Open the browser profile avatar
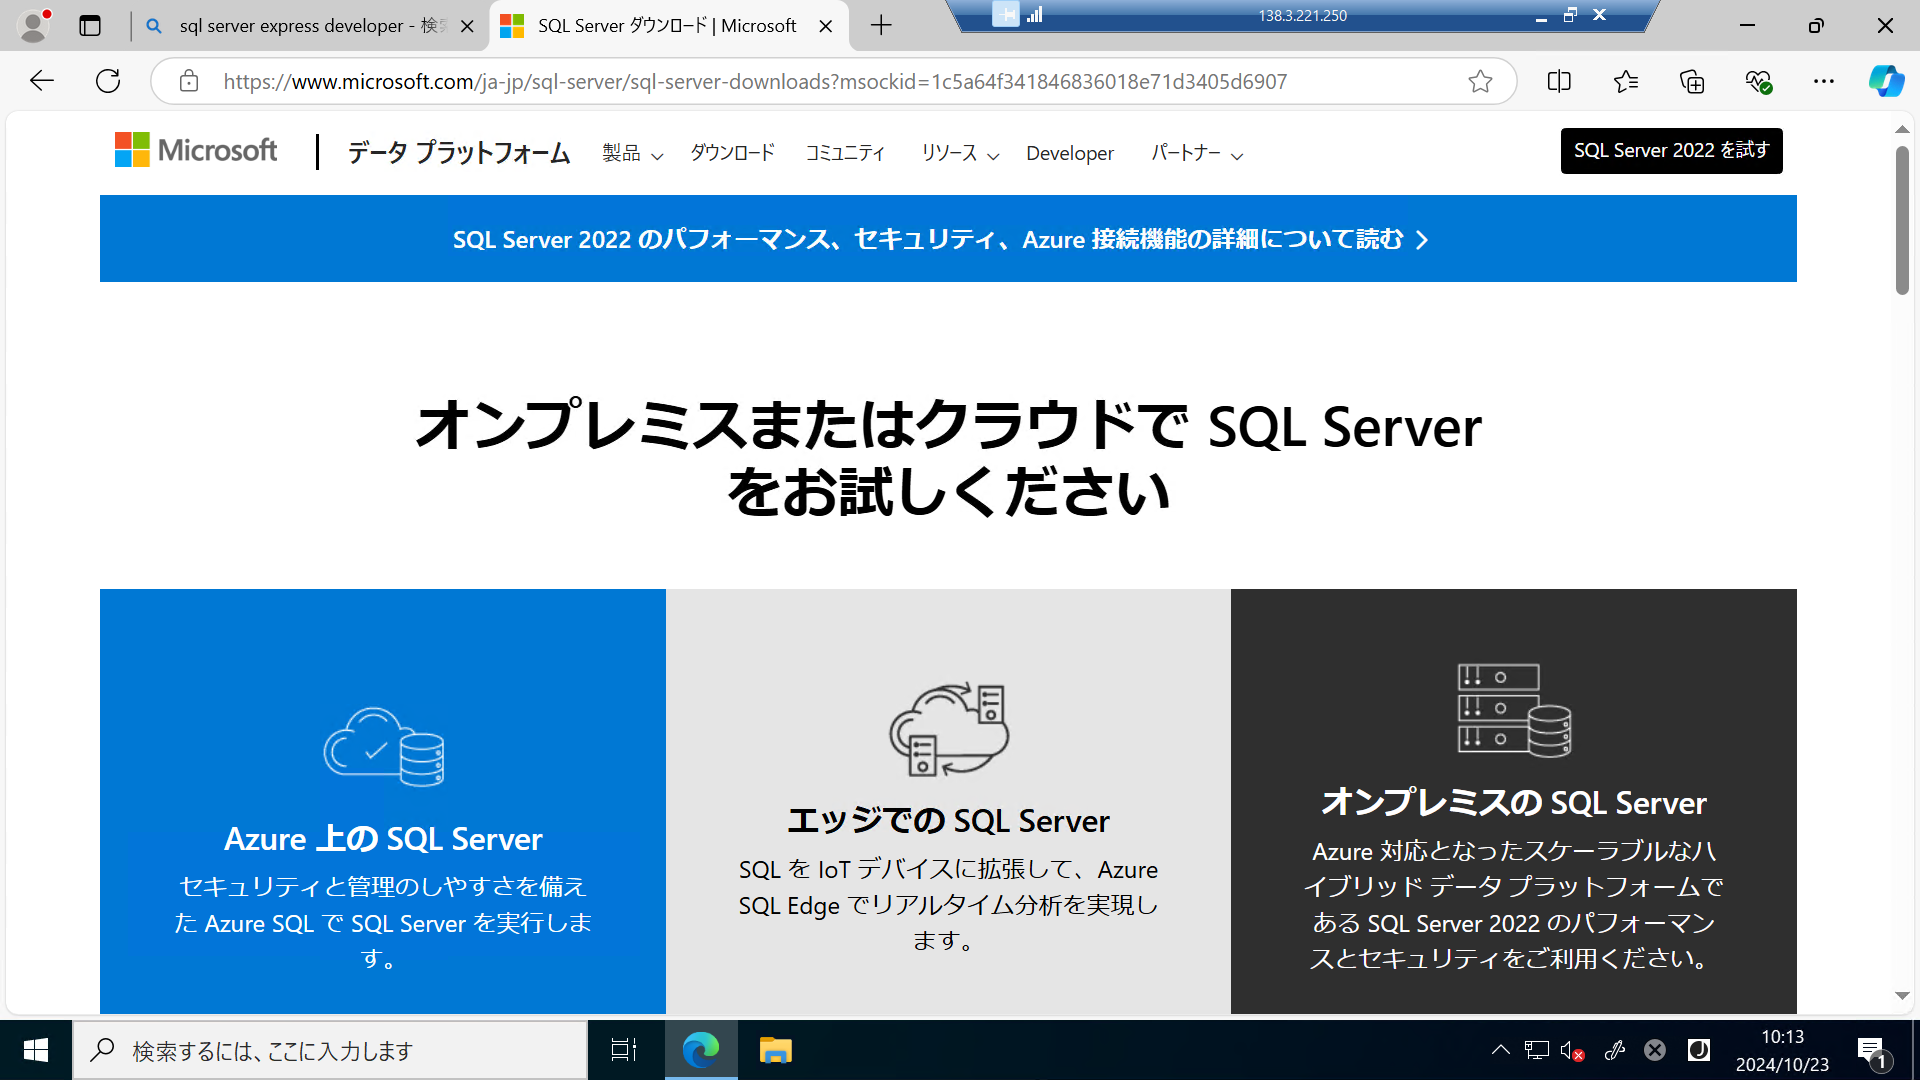The height and width of the screenshot is (1080, 1920). [34, 25]
